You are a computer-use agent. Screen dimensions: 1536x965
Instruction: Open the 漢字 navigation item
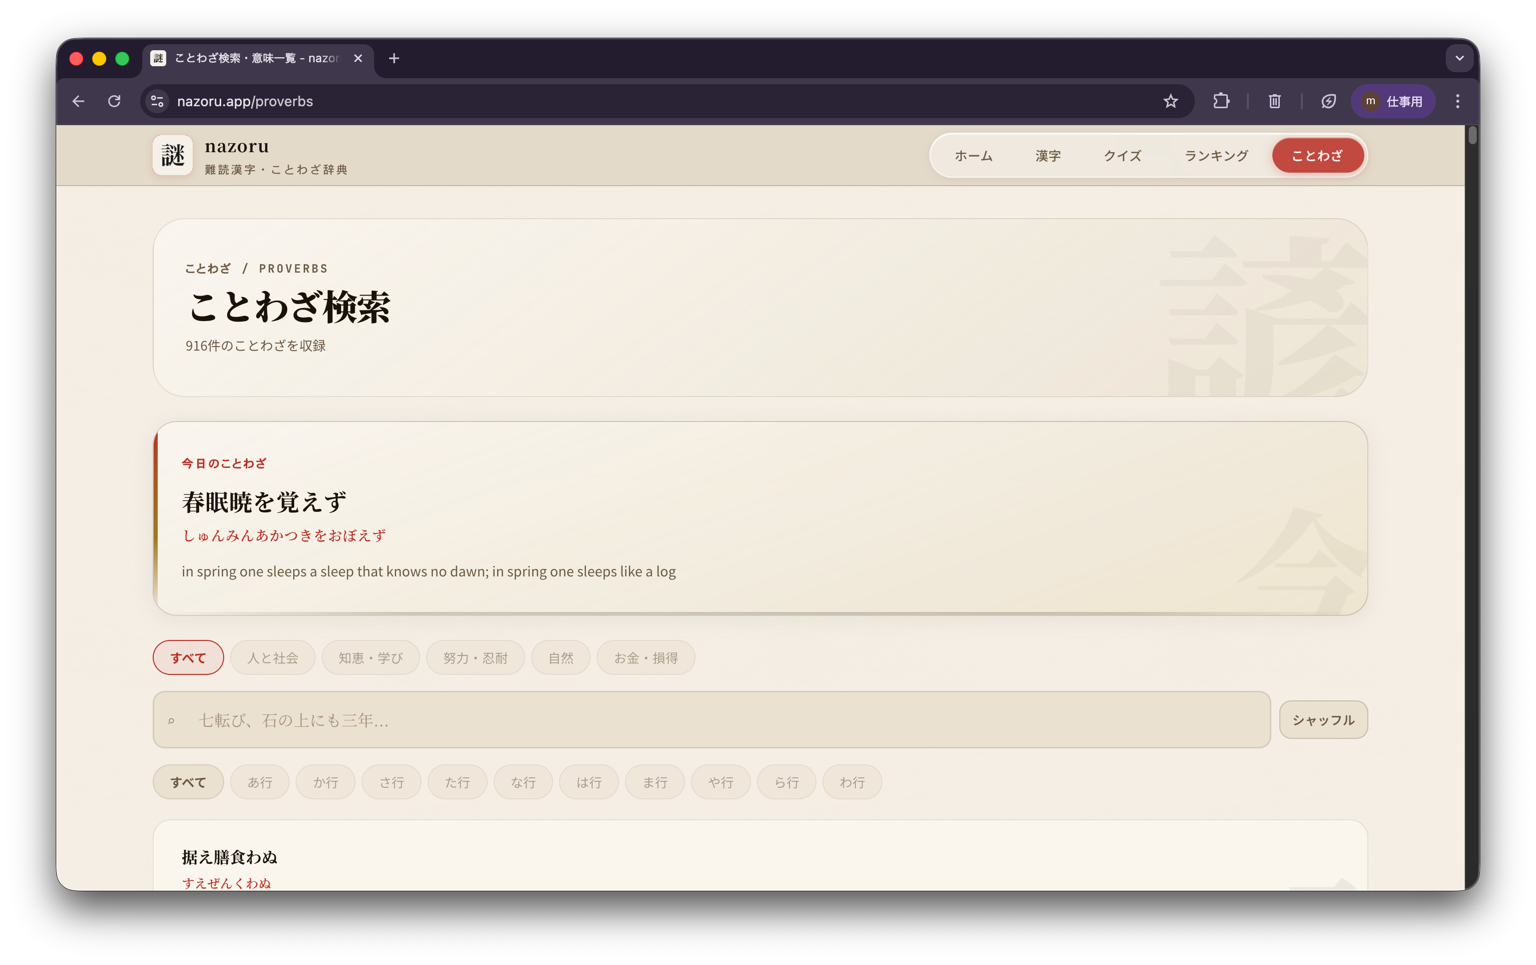(x=1048, y=156)
